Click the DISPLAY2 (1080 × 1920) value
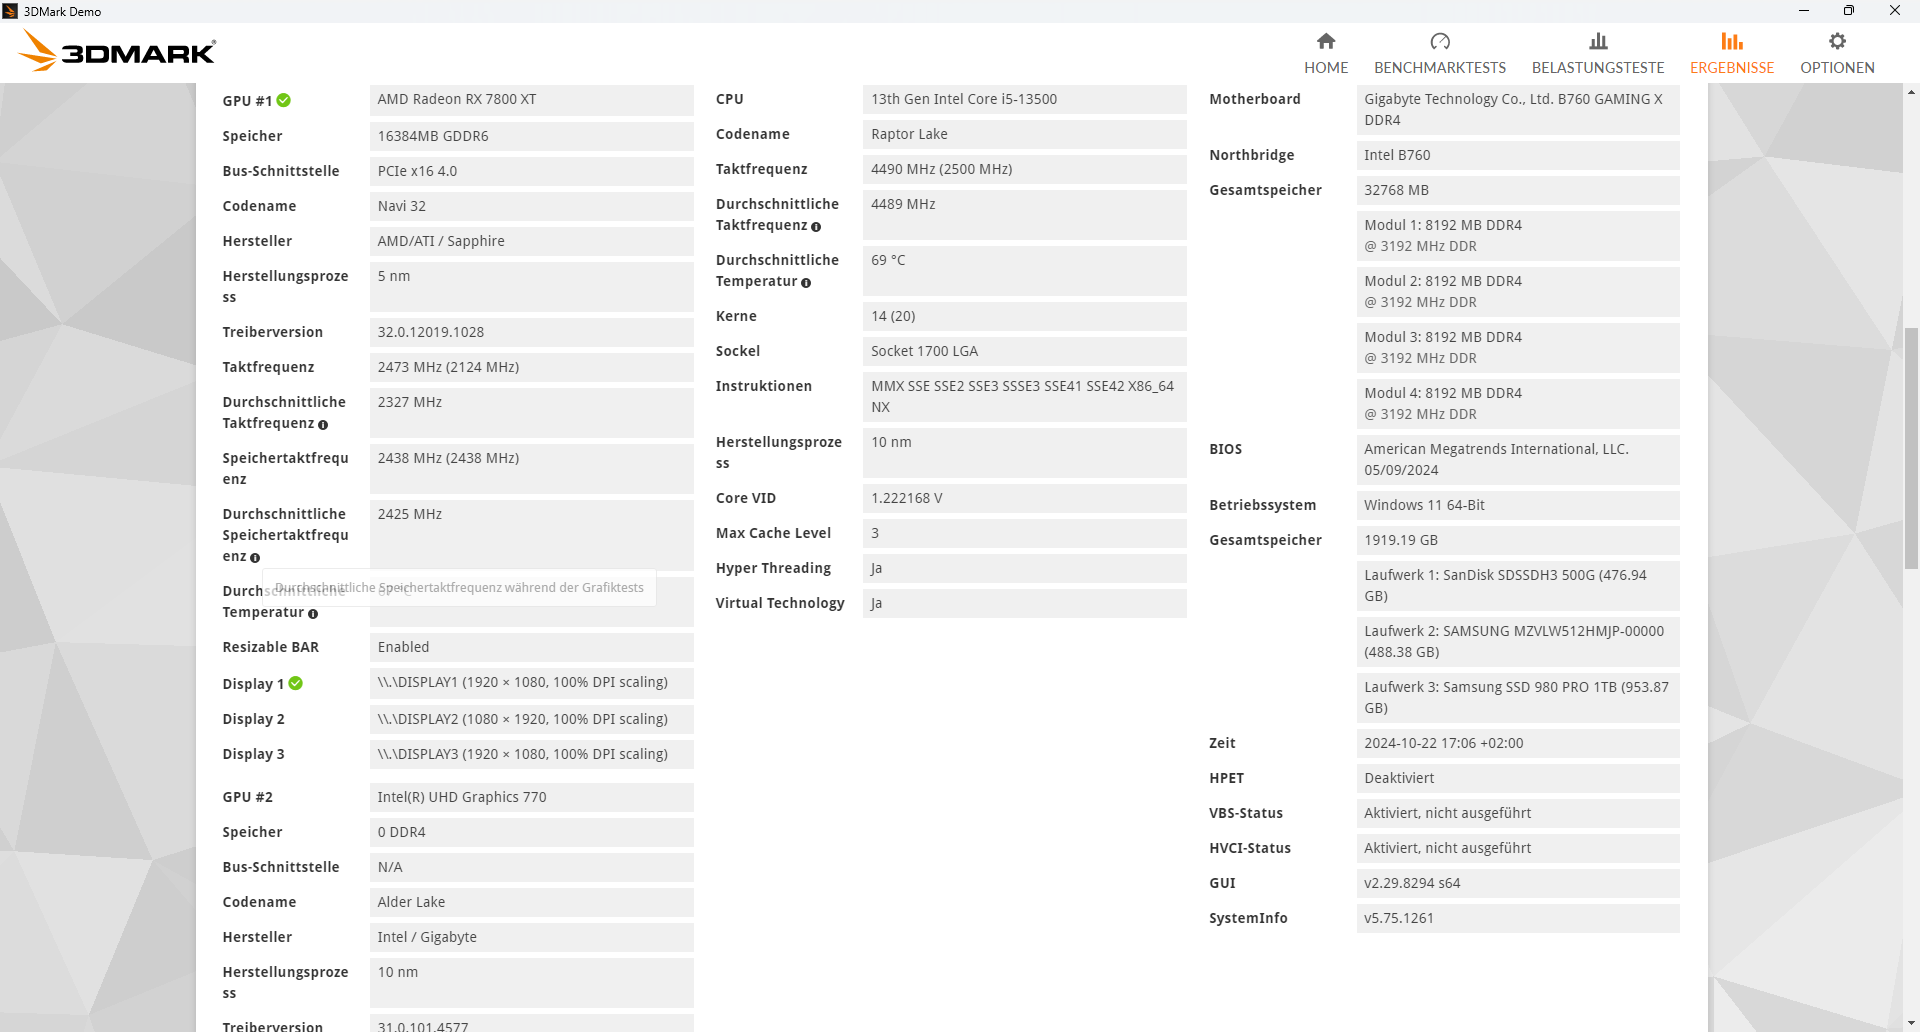 click(531, 719)
